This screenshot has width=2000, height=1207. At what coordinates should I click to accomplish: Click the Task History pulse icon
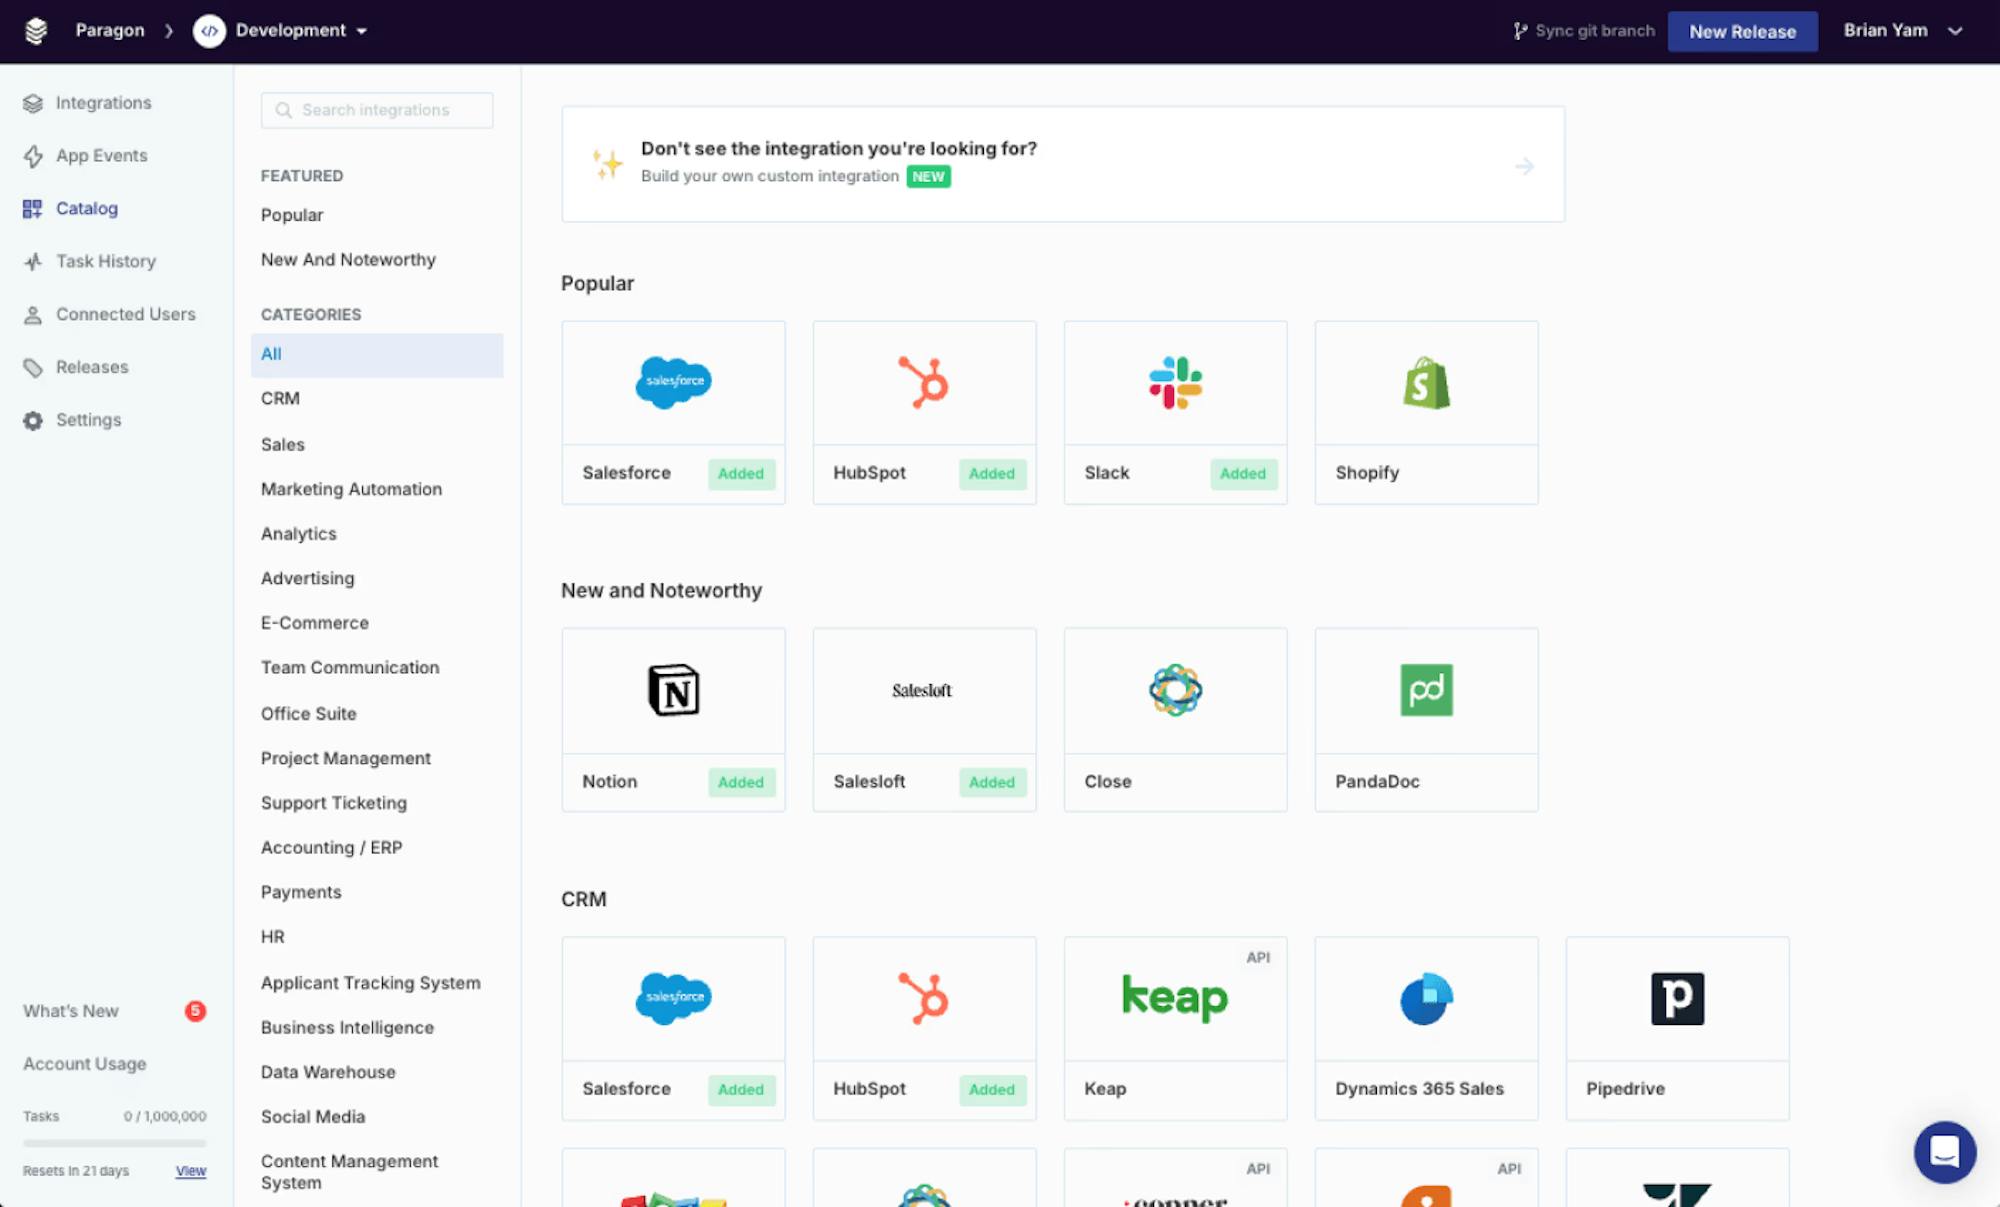click(x=33, y=261)
